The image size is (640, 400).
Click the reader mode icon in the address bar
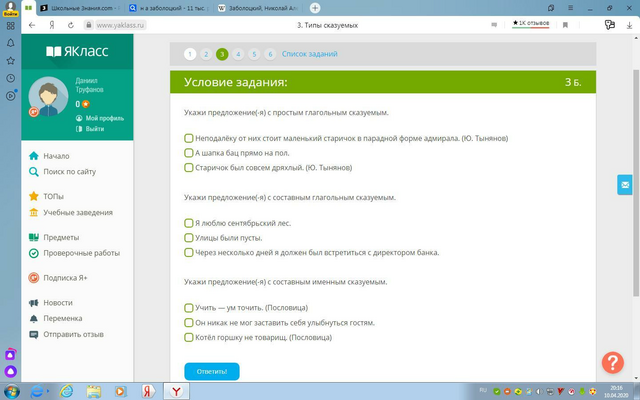(x=494, y=25)
